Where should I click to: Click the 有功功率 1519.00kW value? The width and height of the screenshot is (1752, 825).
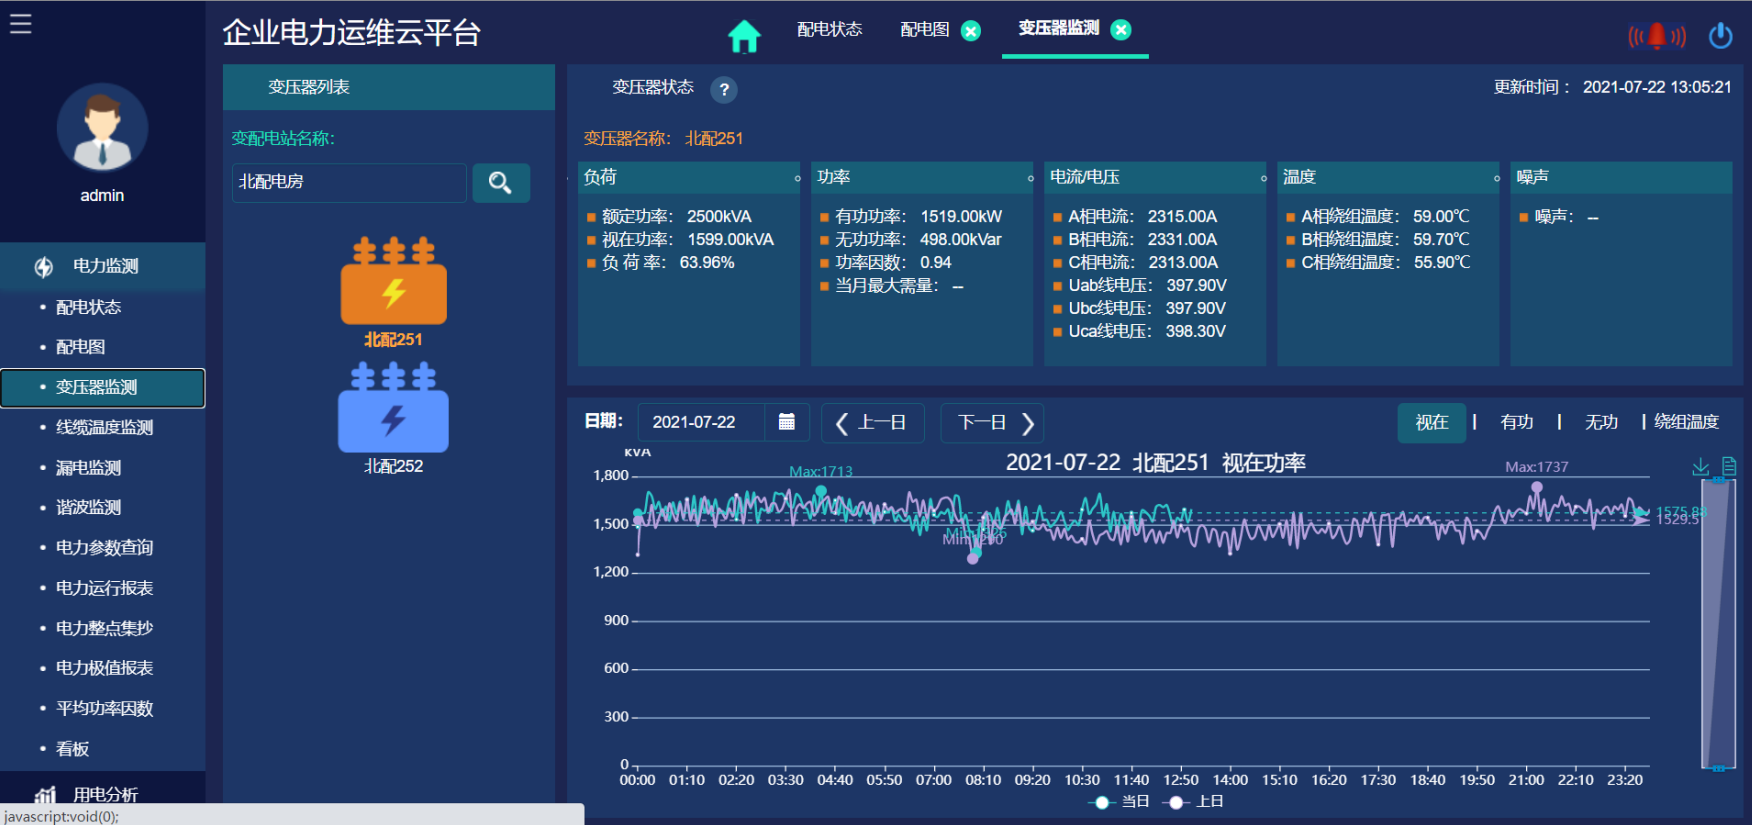tap(961, 217)
